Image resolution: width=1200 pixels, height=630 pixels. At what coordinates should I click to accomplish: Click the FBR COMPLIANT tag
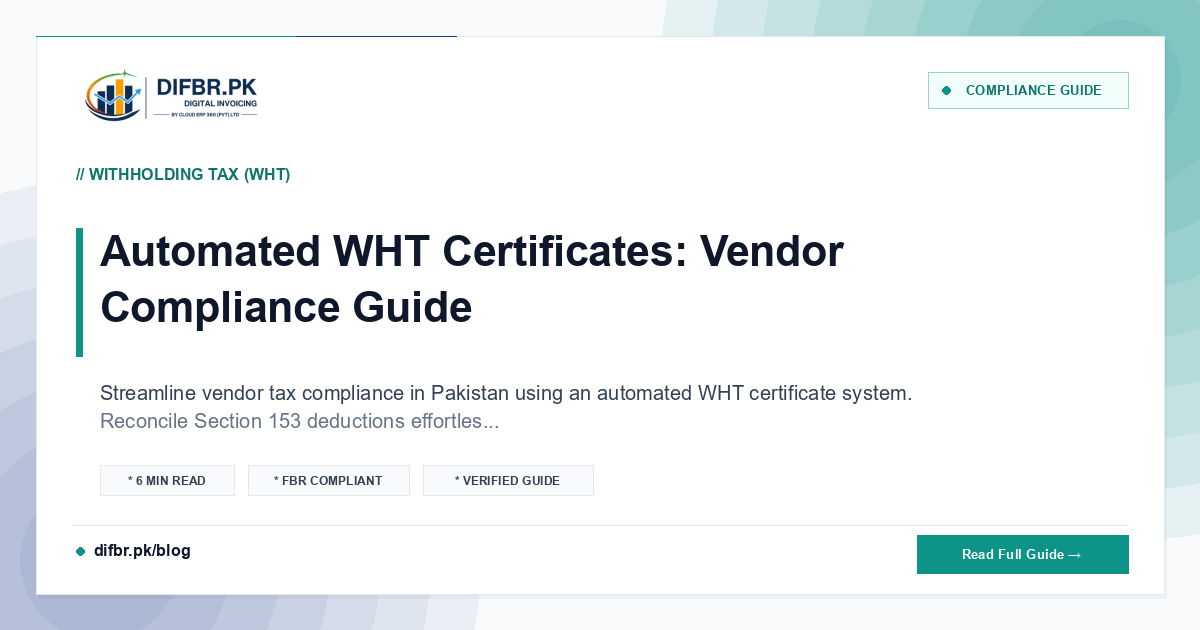click(329, 480)
